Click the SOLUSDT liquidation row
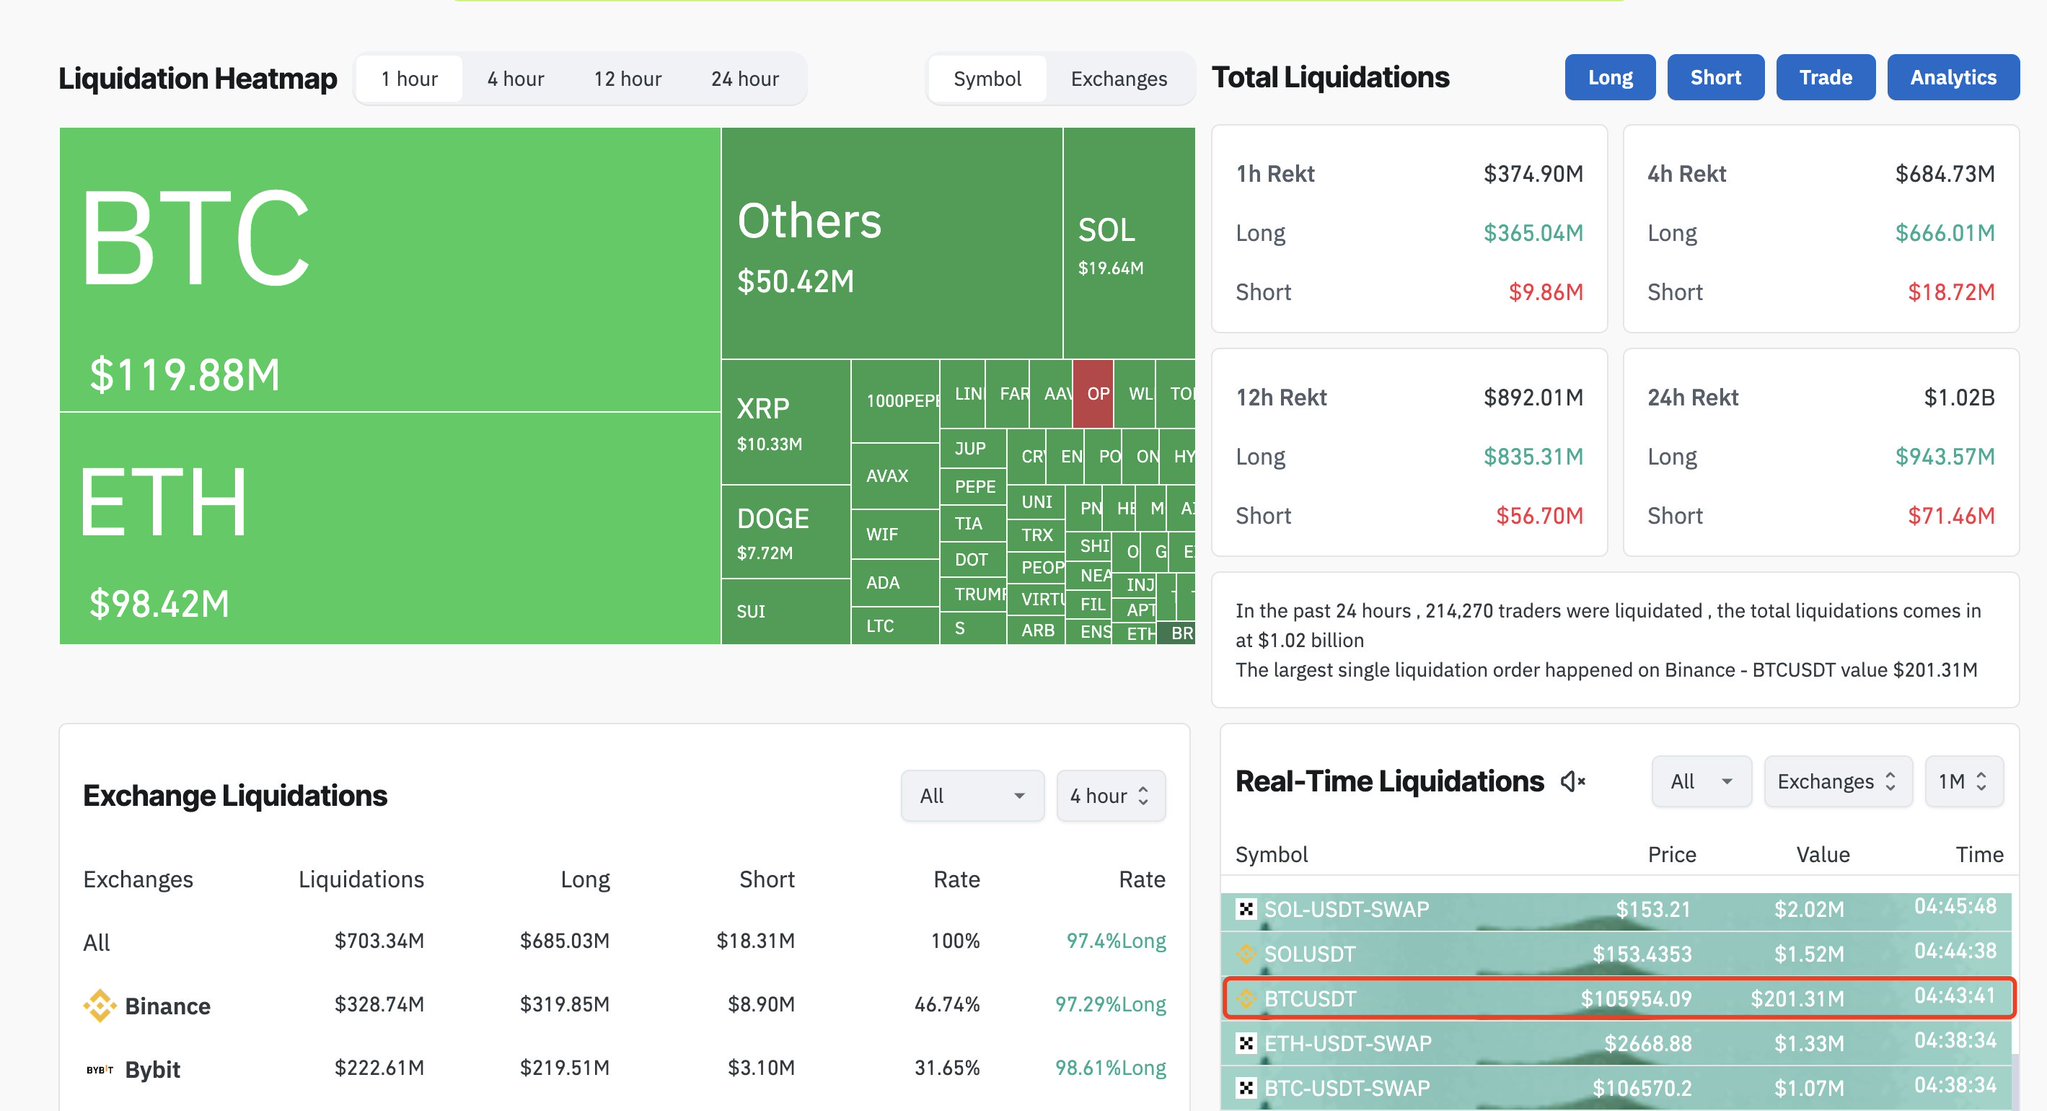Screen dimensions: 2047x1111 (1616, 954)
